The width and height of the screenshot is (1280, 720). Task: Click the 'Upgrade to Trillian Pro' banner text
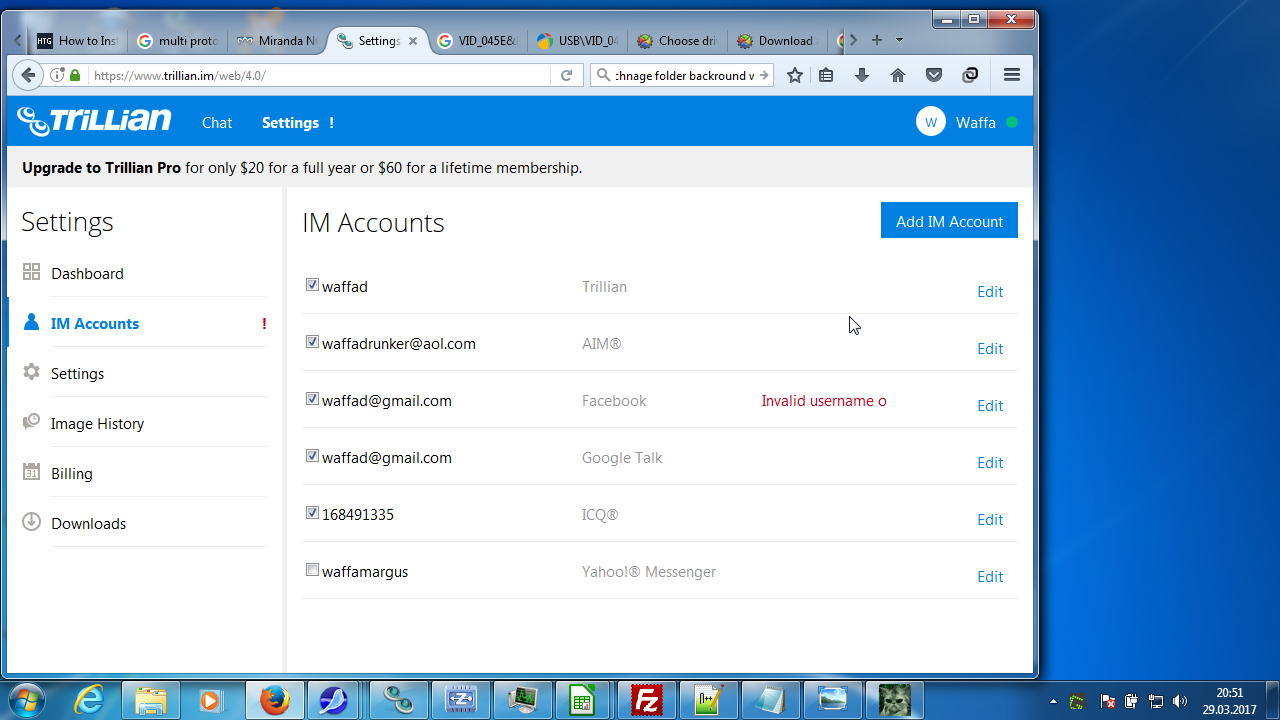click(x=101, y=168)
